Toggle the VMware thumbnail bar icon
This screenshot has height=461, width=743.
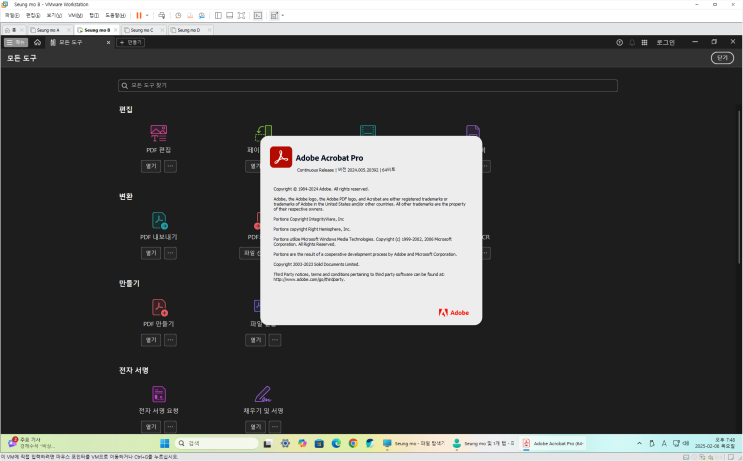click(229, 15)
